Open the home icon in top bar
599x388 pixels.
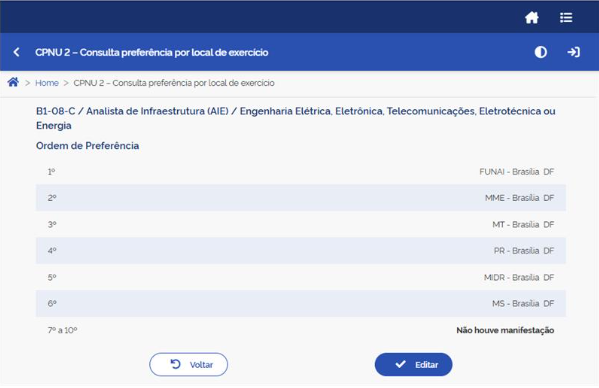(x=531, y=18)
